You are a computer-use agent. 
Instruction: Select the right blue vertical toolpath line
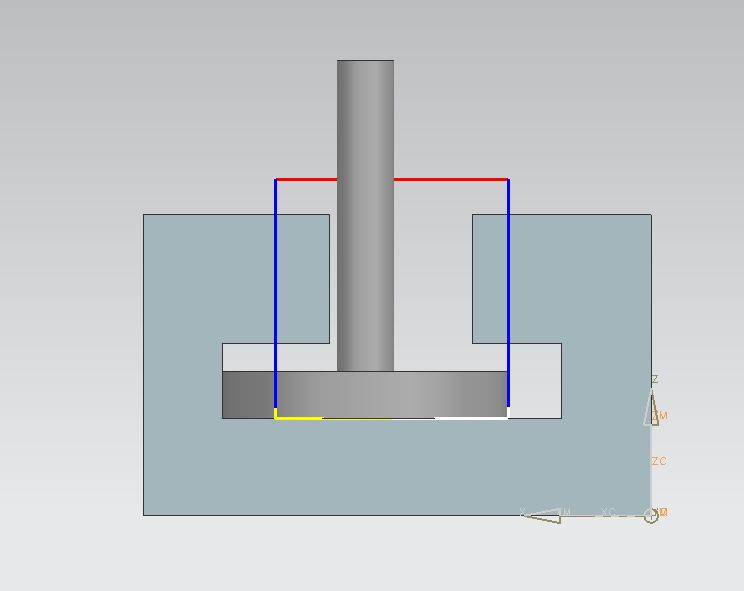508,293
